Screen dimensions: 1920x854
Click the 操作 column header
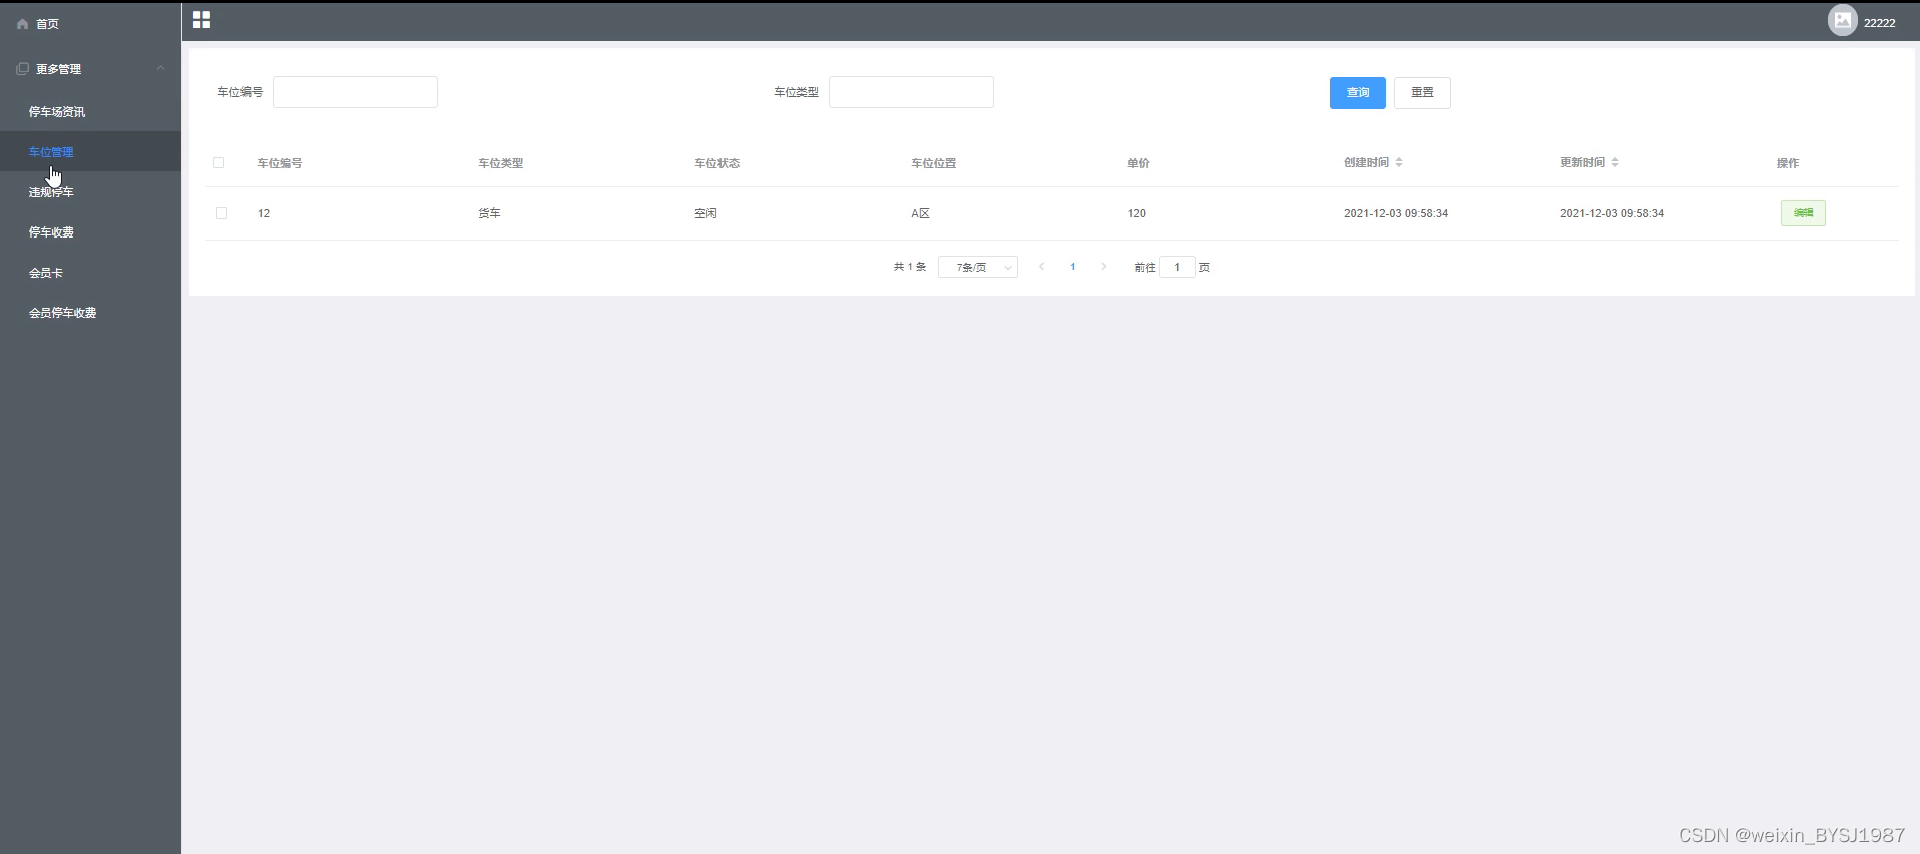(x=1788, y=163)
